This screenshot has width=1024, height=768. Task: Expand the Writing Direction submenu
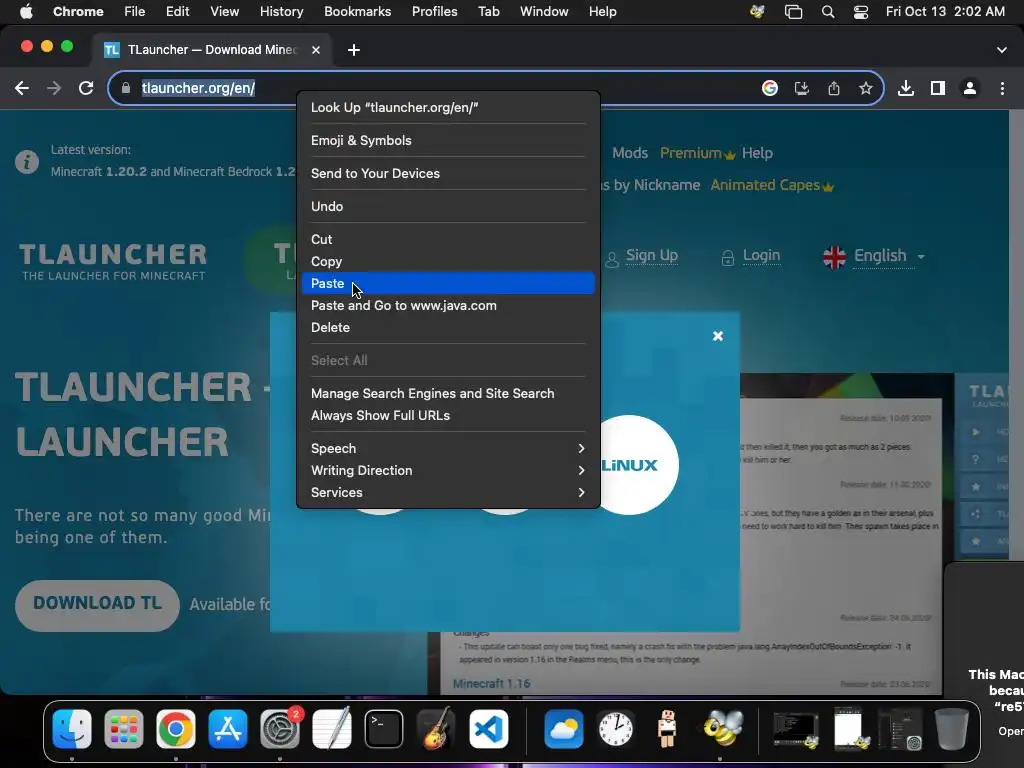[448, 470]
